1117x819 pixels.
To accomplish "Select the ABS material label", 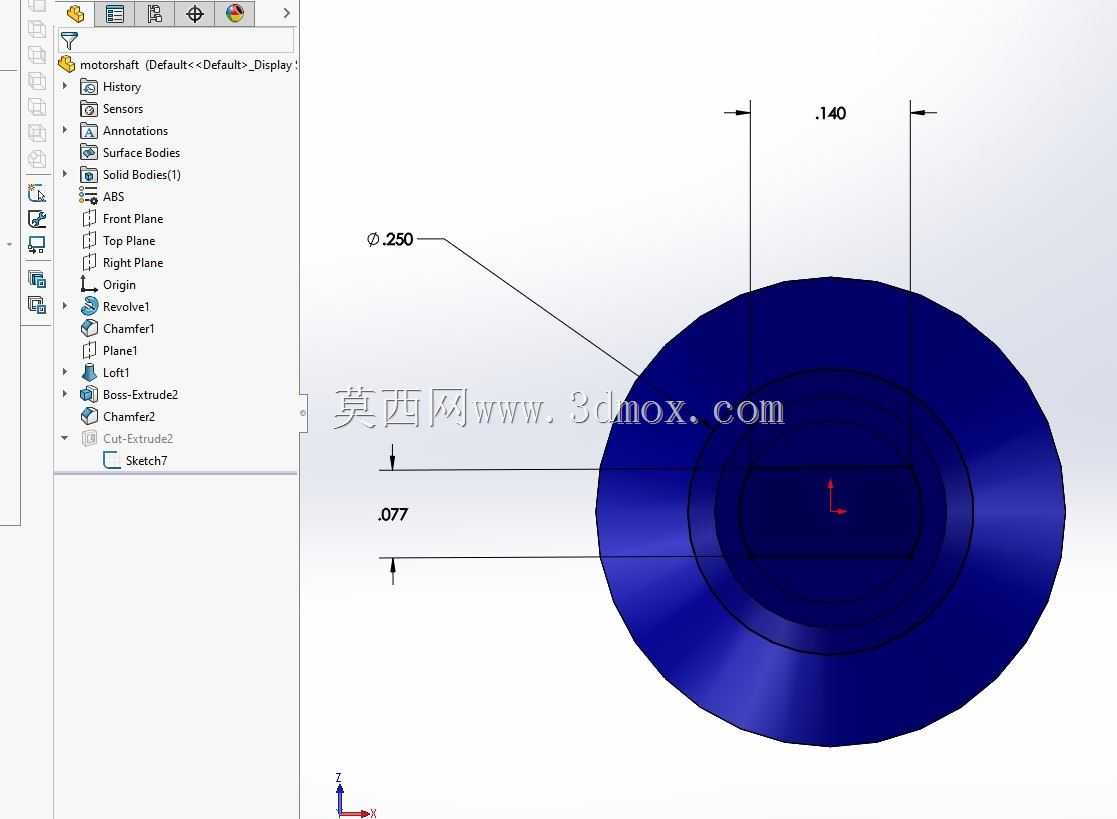I will 113,197.
